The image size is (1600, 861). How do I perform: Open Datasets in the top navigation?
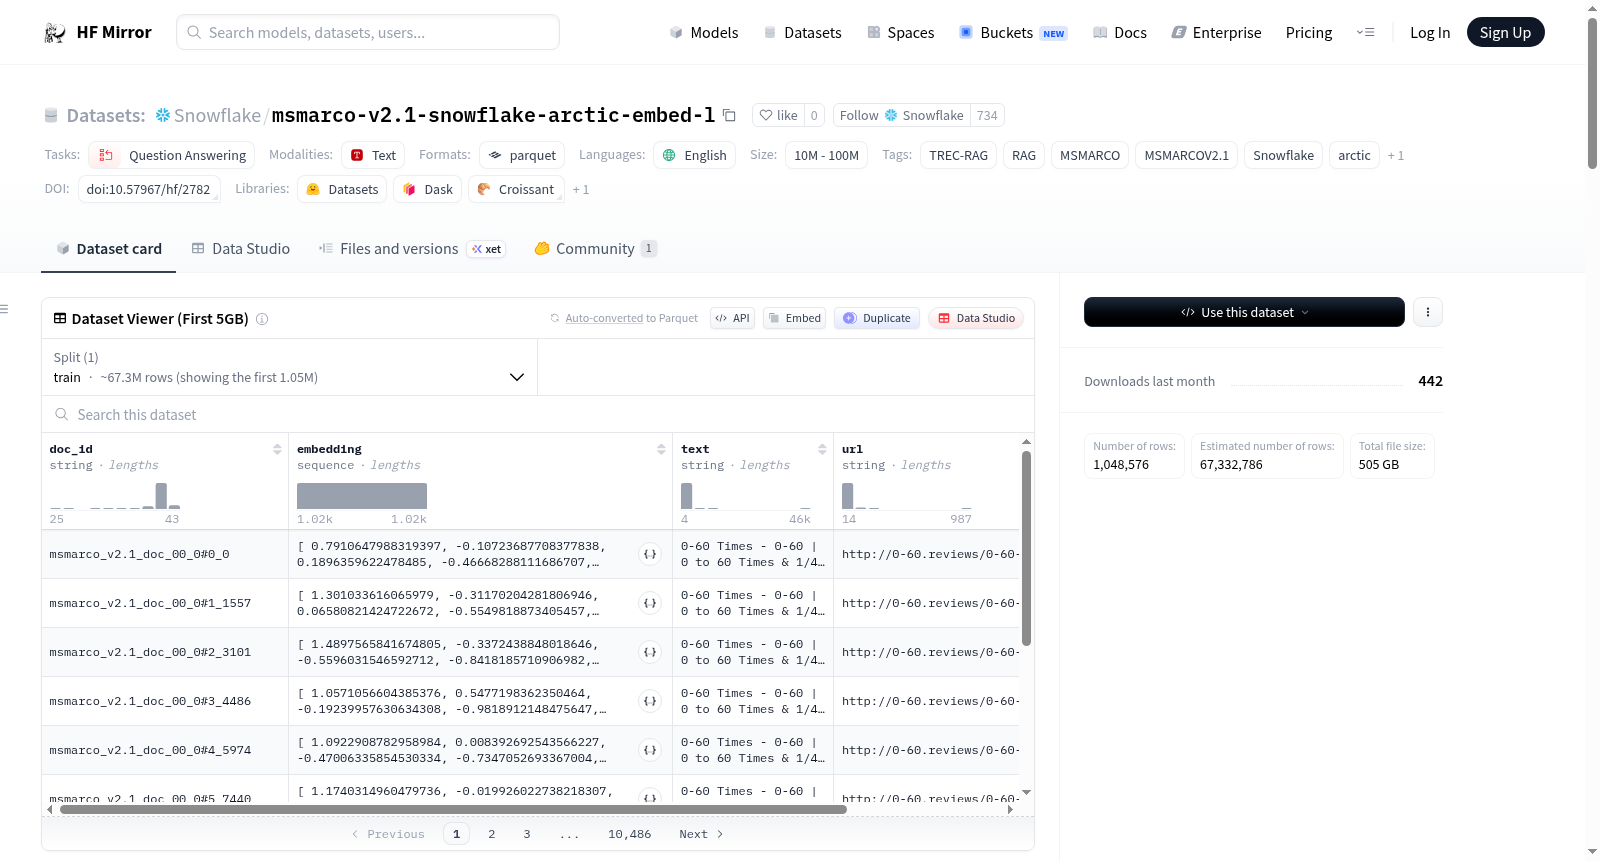pos(803,33)
